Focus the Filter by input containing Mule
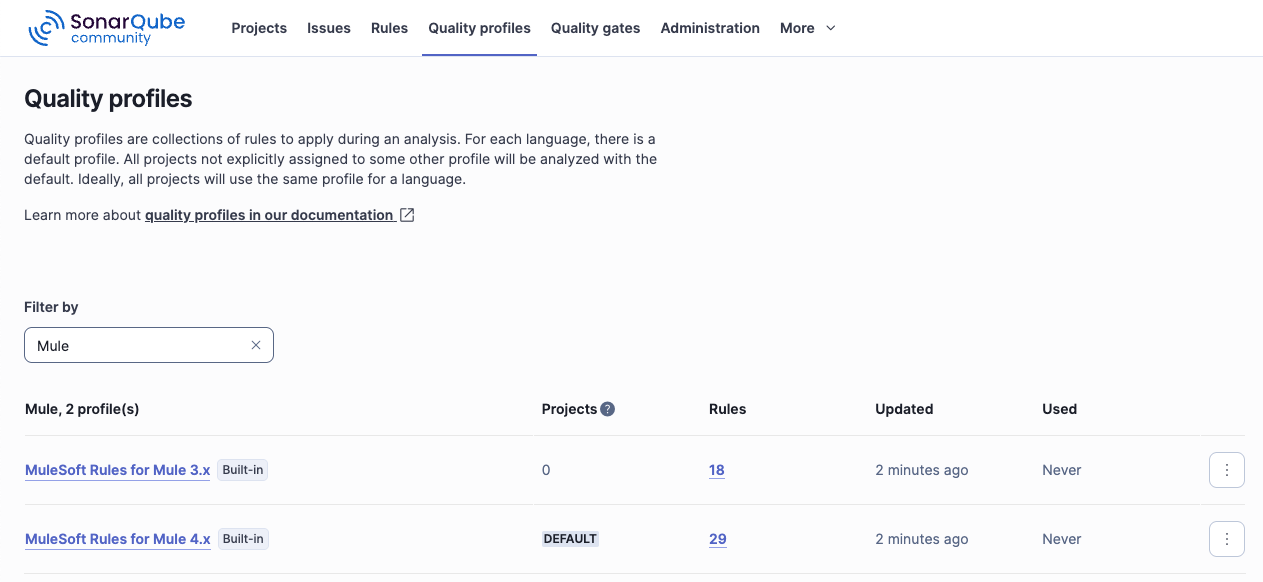1263x582 pixels. coord(149,345)
